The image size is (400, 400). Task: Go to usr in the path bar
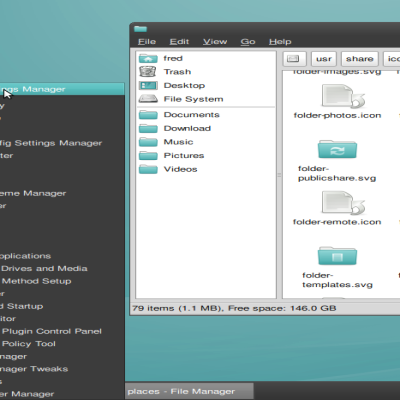point(324,59)
